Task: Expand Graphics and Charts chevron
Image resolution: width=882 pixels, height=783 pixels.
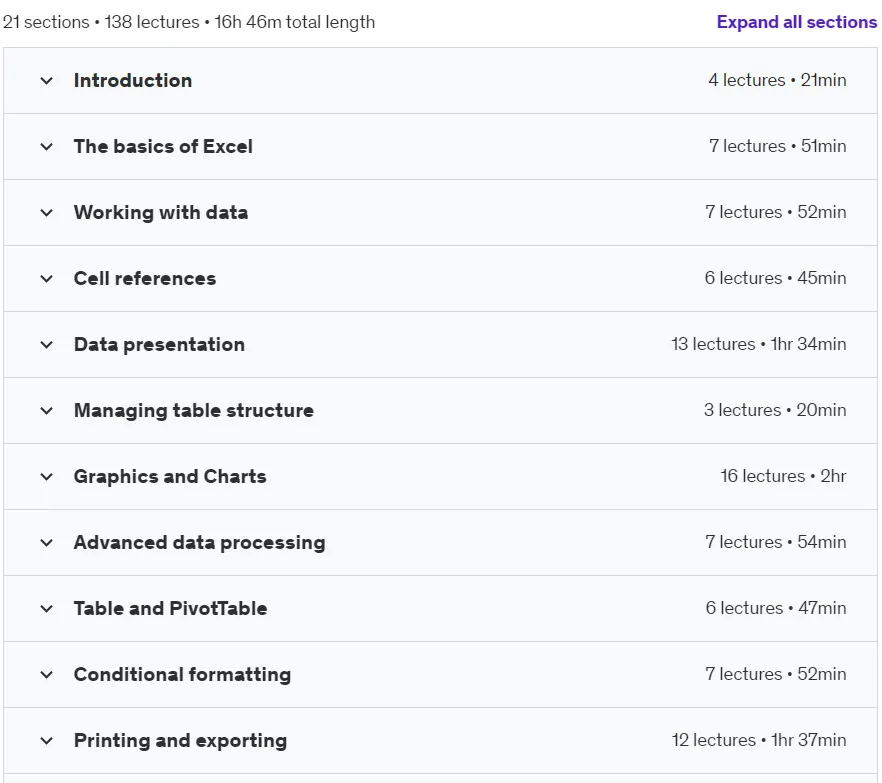Action: click(47, 476)
